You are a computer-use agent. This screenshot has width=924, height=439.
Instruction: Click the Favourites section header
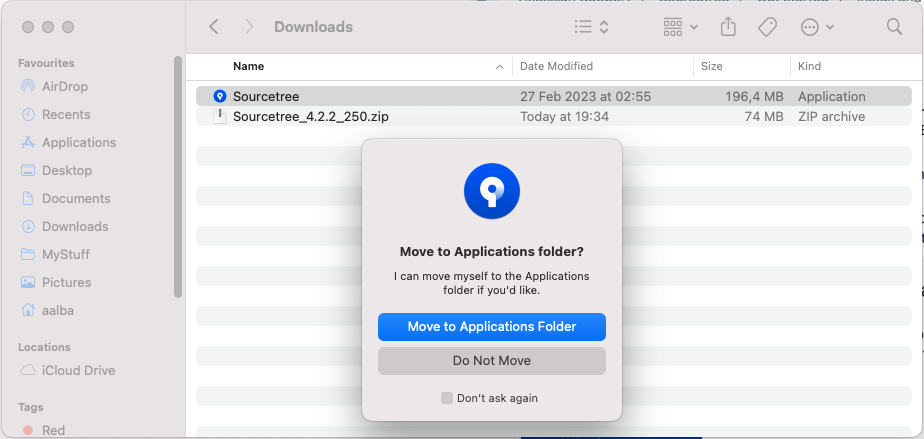[46, 63]
